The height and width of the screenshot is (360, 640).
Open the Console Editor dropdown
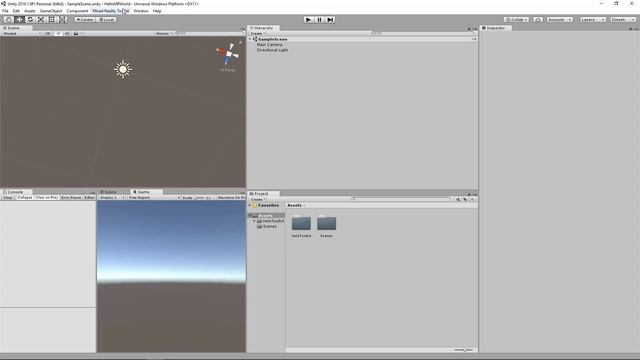(x=89, y=198)
